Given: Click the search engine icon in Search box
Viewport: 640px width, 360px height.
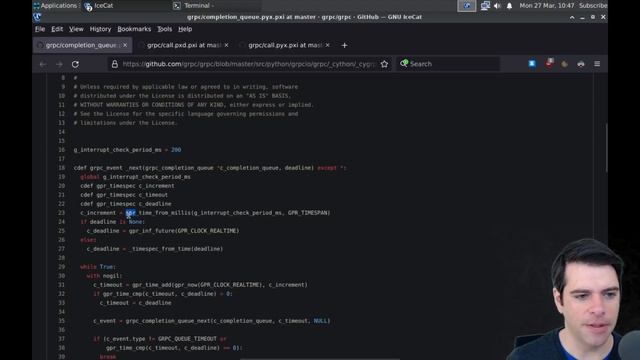Looking at the screenshot, I should pyautogui.click(x=404, y=63).
